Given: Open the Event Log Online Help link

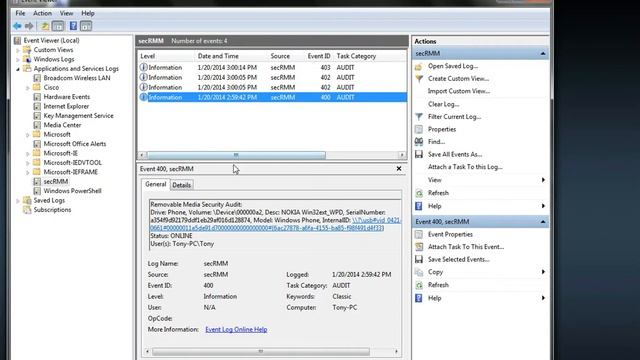Looking at the screenshot, I should [236, 329].
